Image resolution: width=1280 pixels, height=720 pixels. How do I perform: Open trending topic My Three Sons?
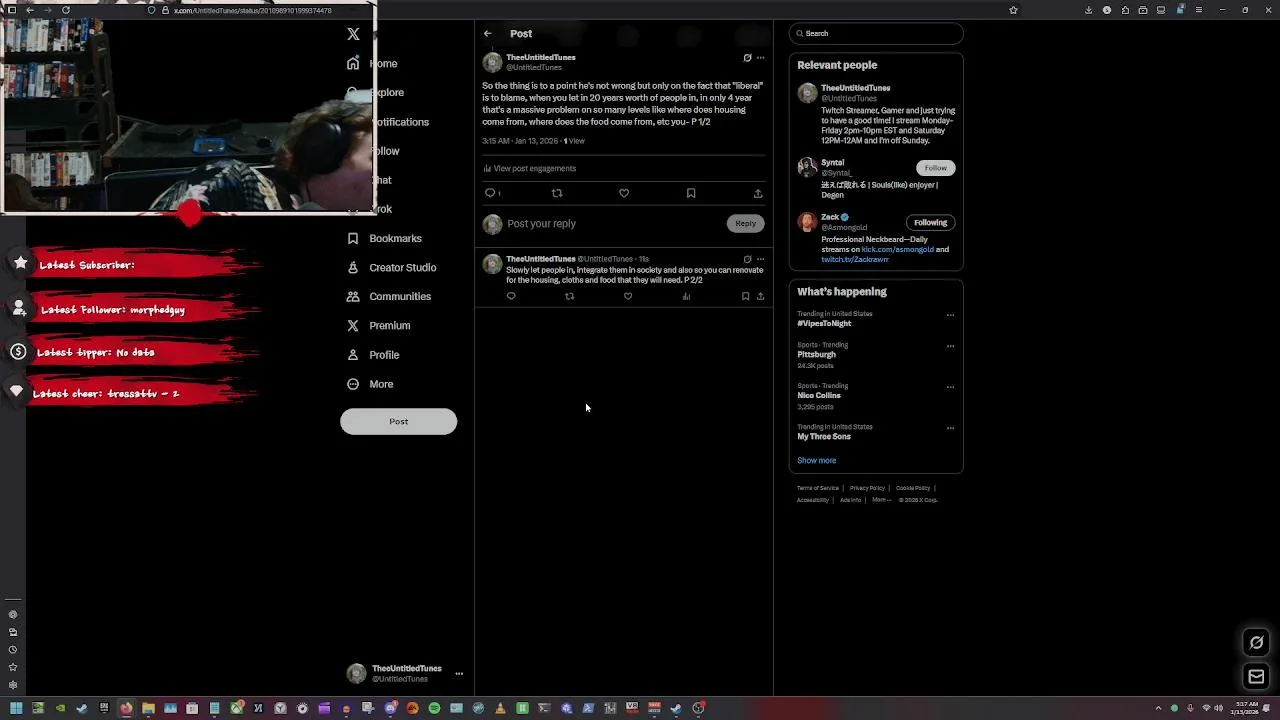(824, 436)
